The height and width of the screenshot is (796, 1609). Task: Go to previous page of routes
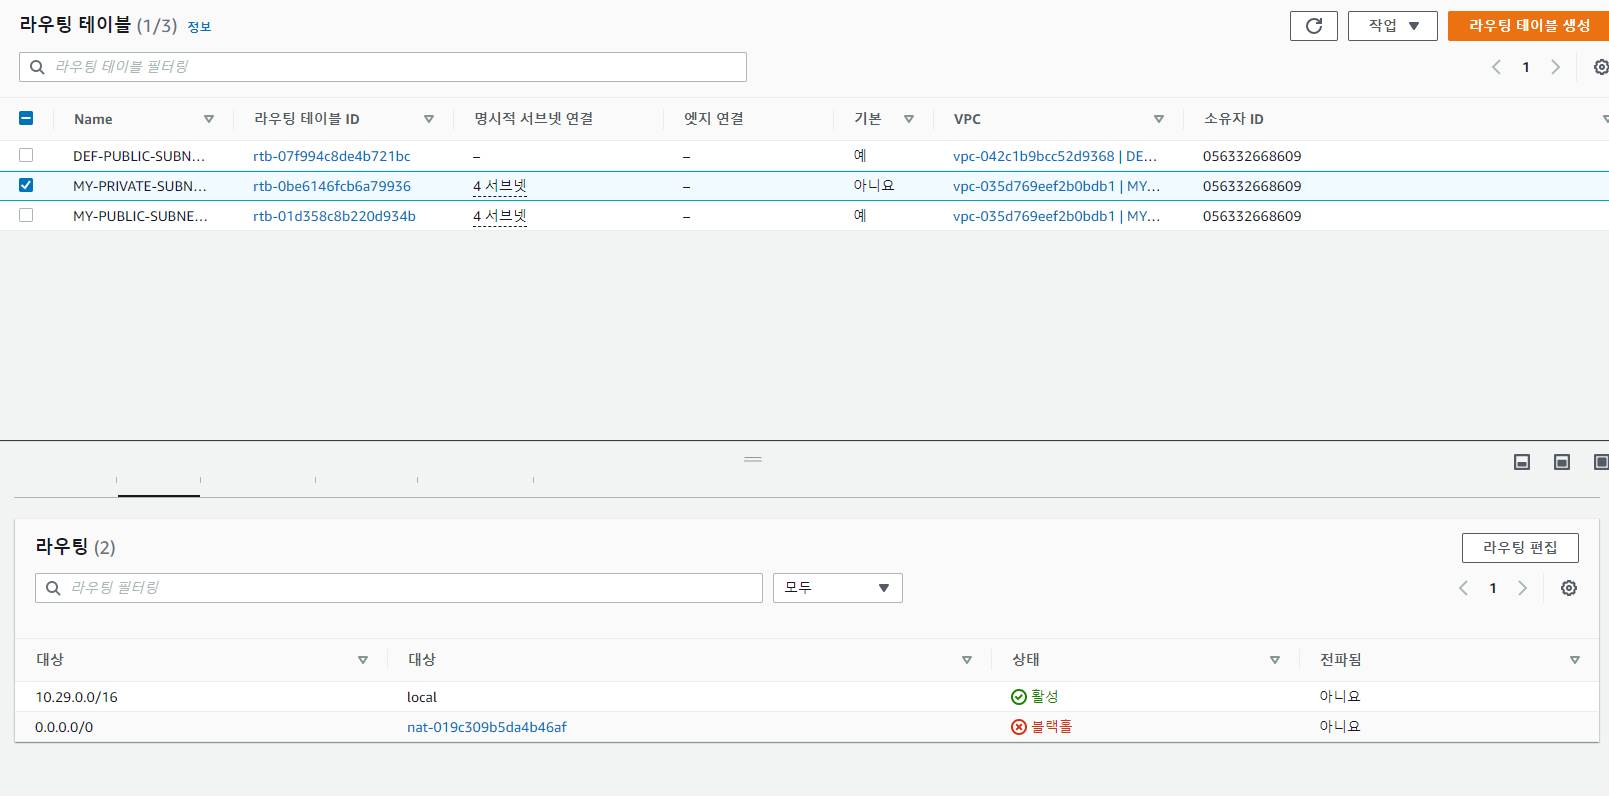click(x=1463, y=588)
